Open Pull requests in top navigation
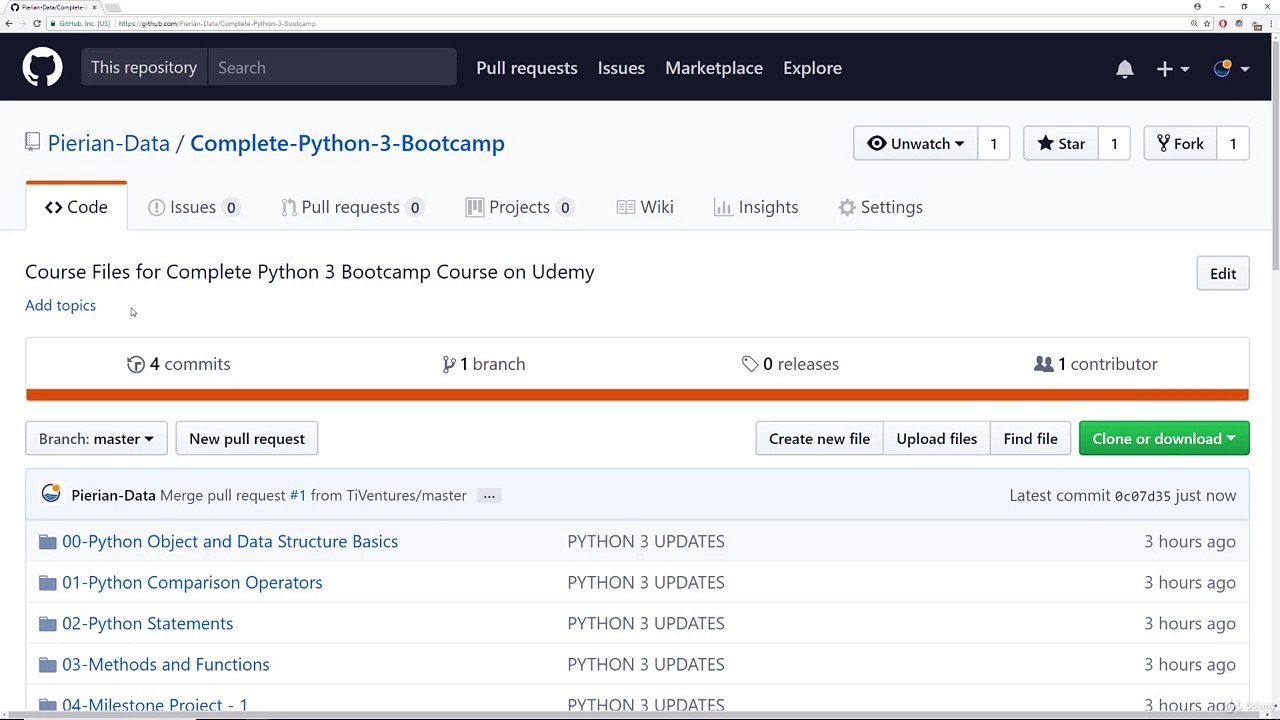Screen dimensions: 1280x720 click(527, 68)
